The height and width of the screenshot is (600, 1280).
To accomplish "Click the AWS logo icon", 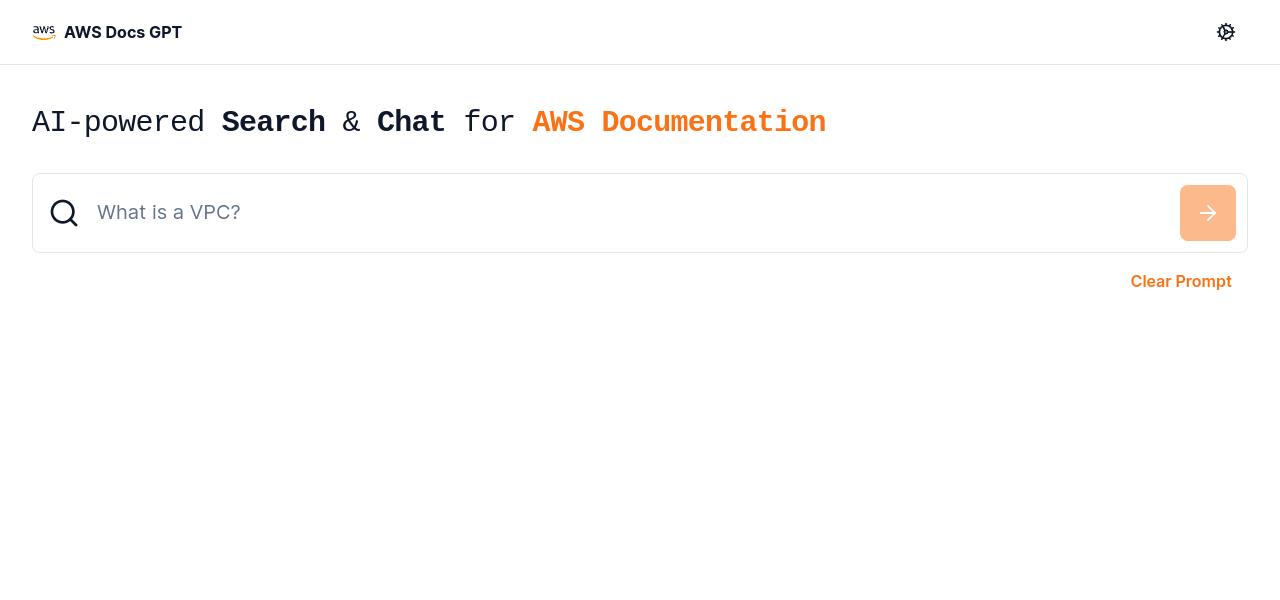I will [44, 32].
